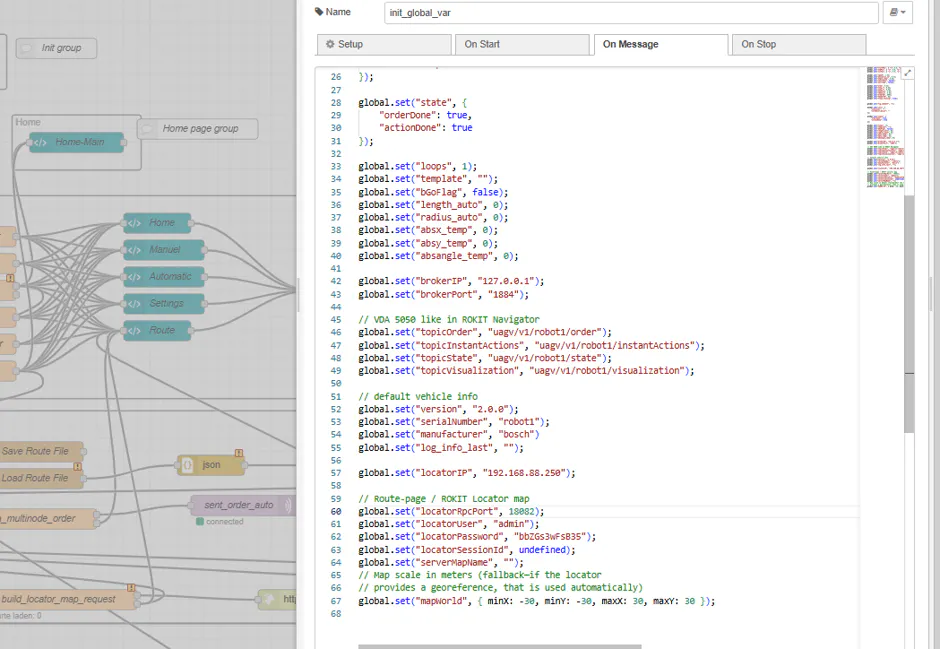Select the Home template node
The width and height of the screenshot is (940, 649).
pyautogui.click(x=157, y=223)
